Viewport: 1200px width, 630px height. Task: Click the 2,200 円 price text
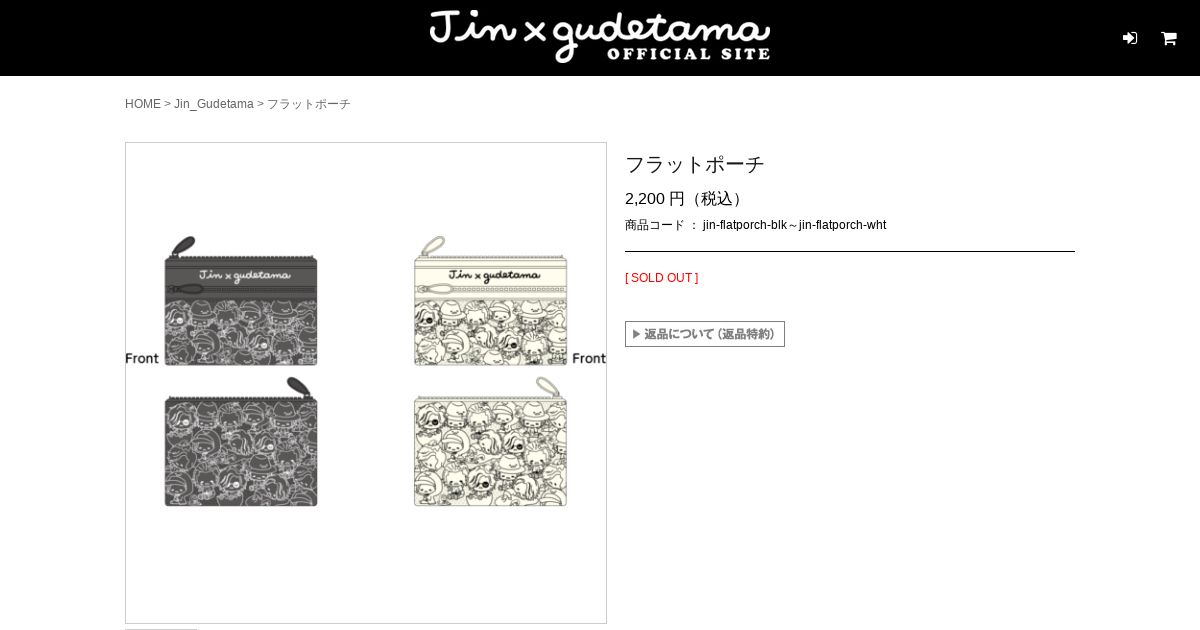coord(655,199)
